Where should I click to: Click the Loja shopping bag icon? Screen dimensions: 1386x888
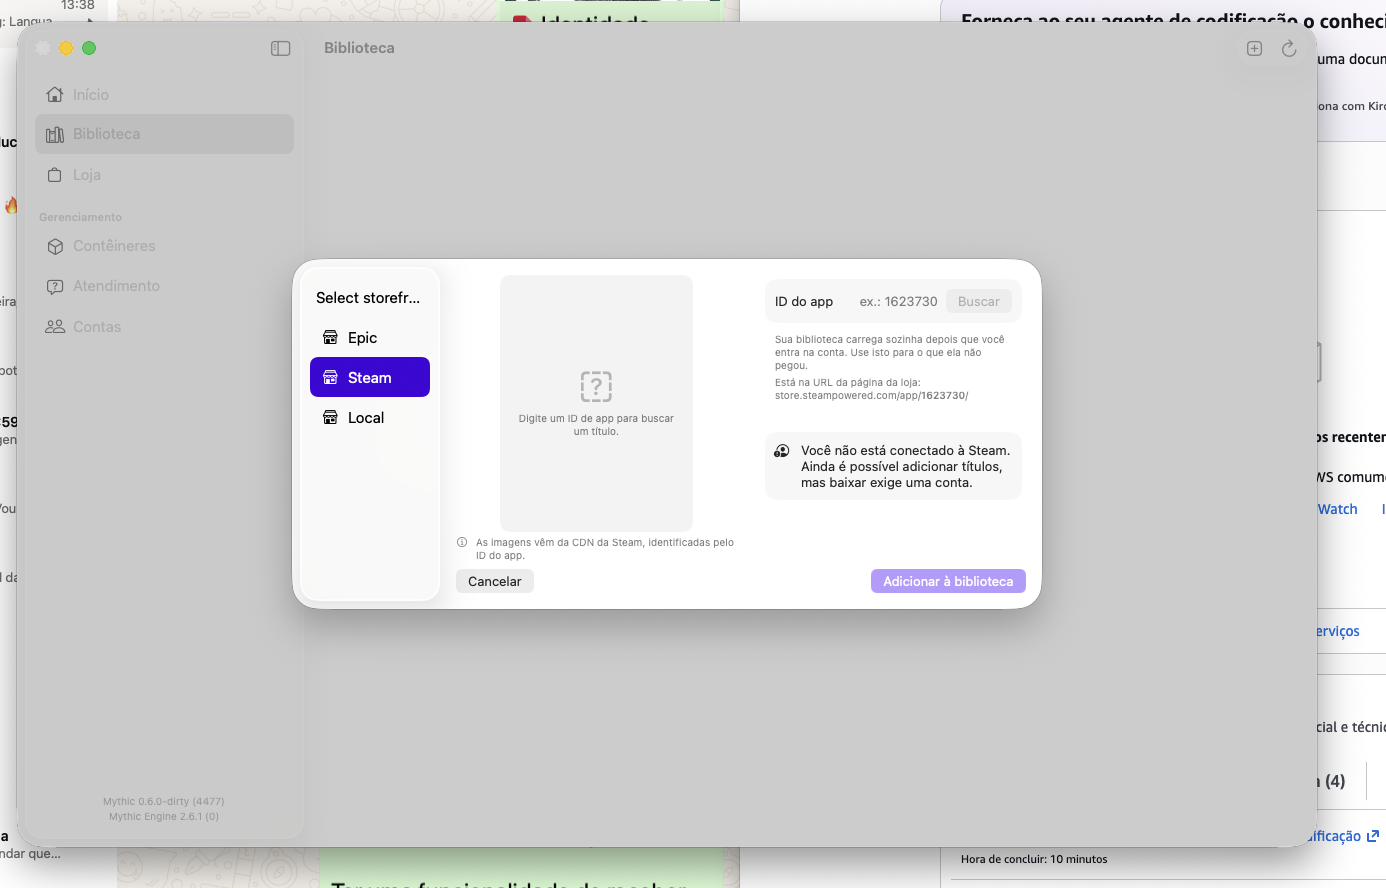click(x=55, y=175)
